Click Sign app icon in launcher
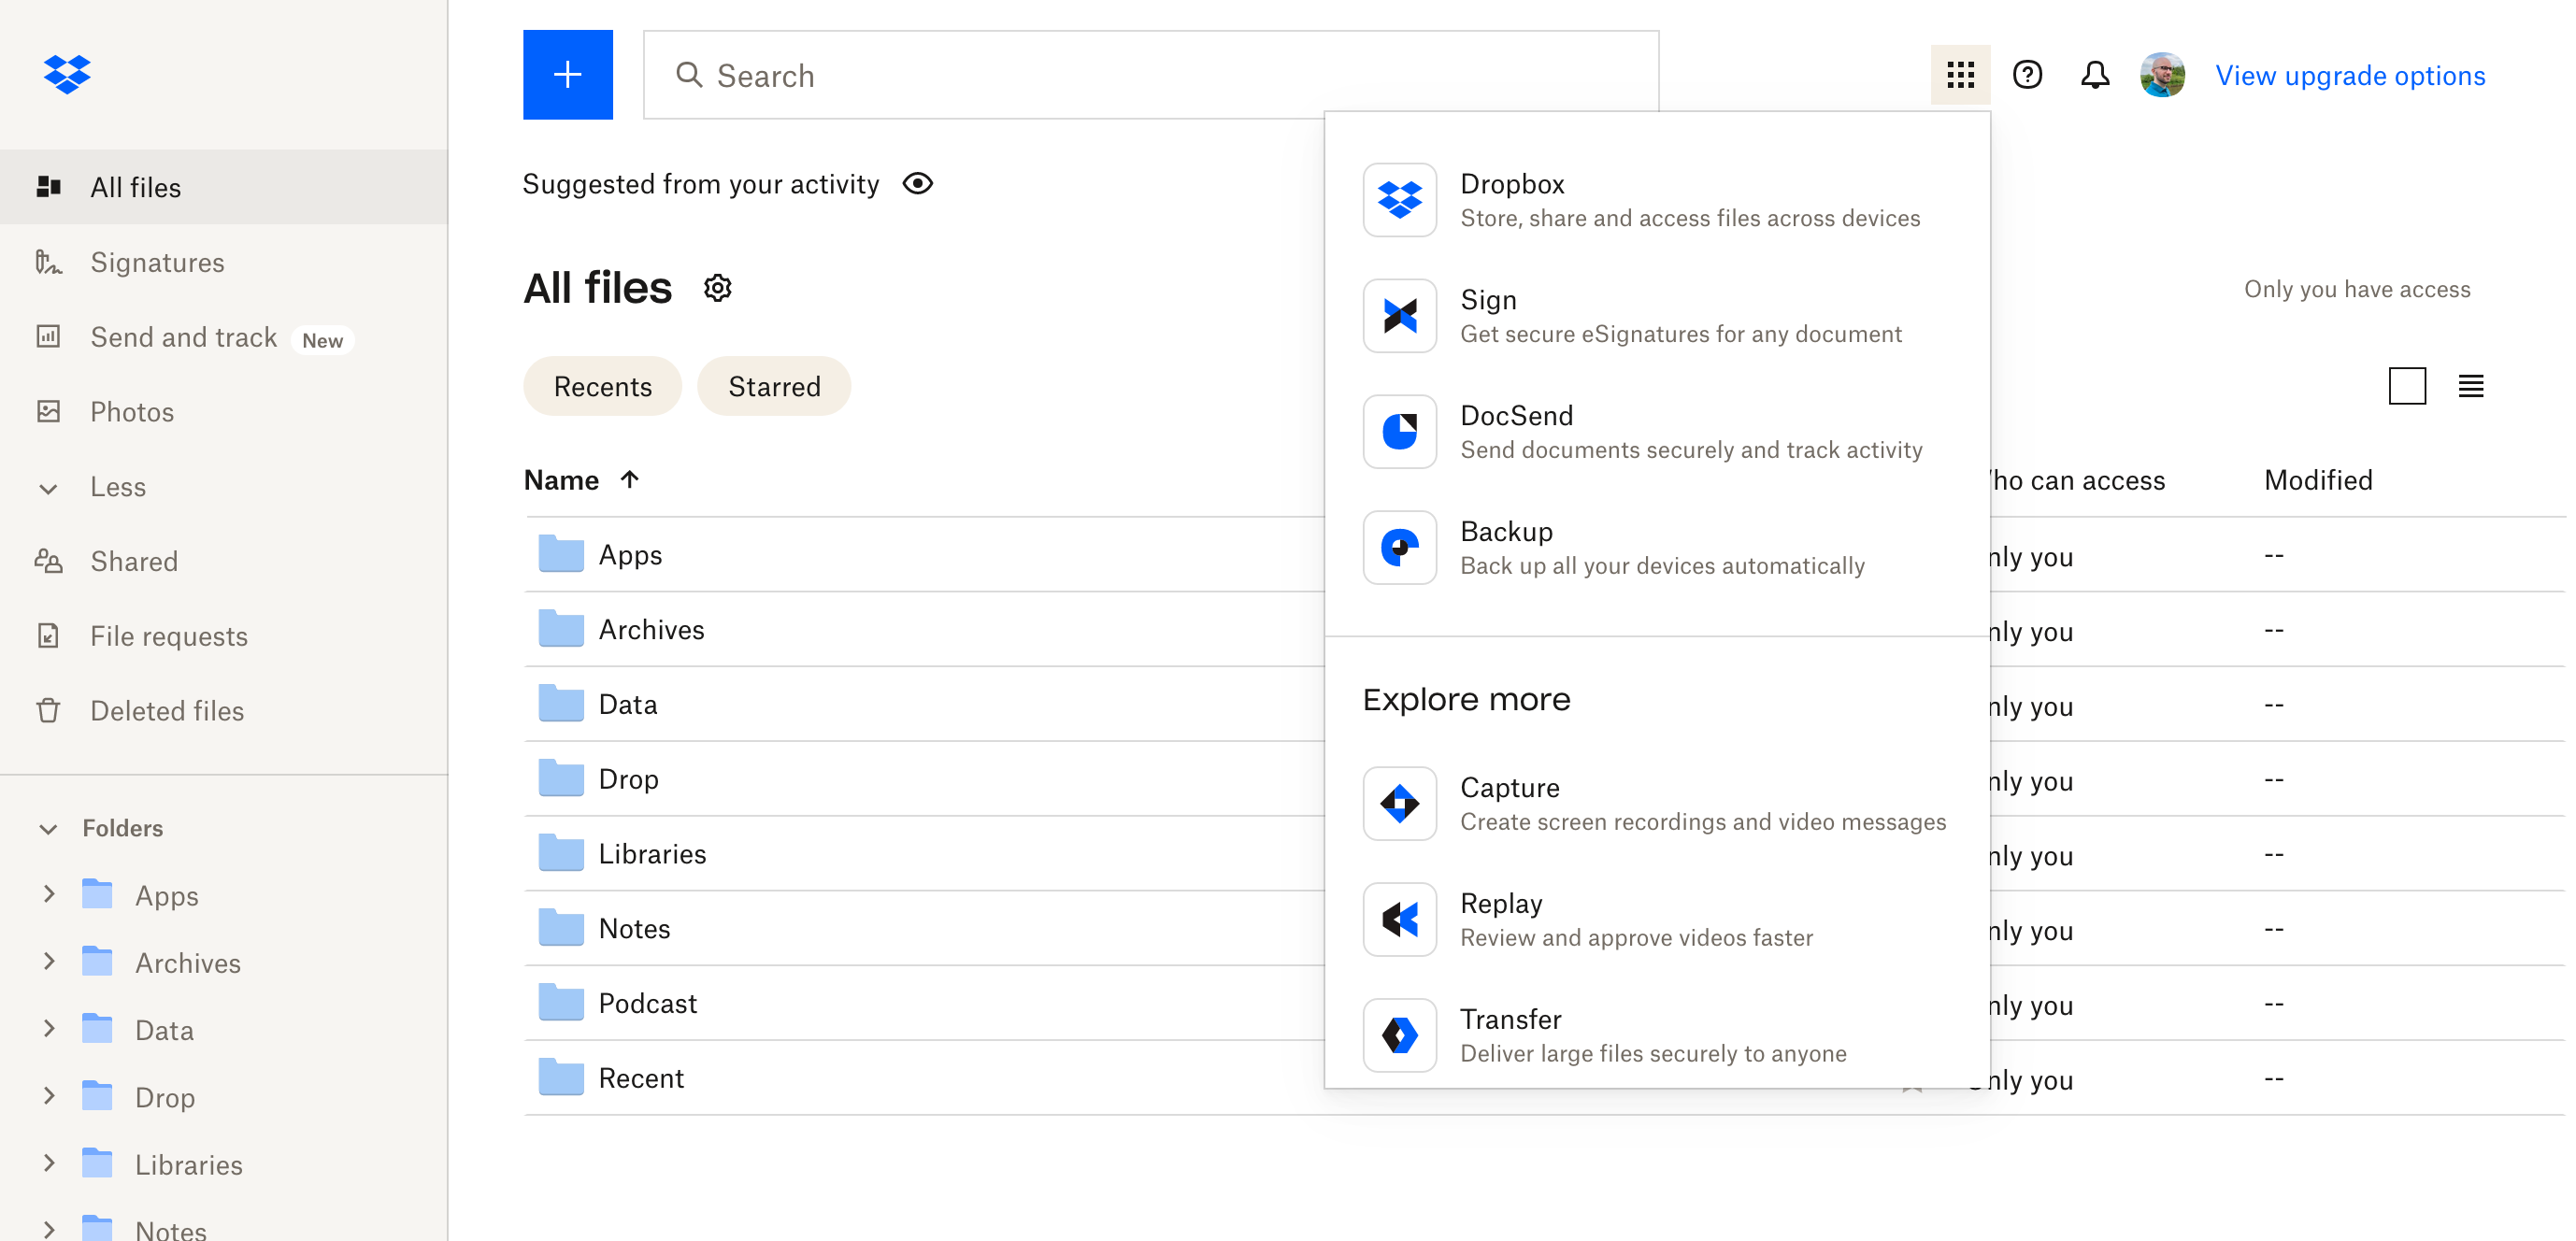The image size is (2576, 1241). (x=1399, y=316)
